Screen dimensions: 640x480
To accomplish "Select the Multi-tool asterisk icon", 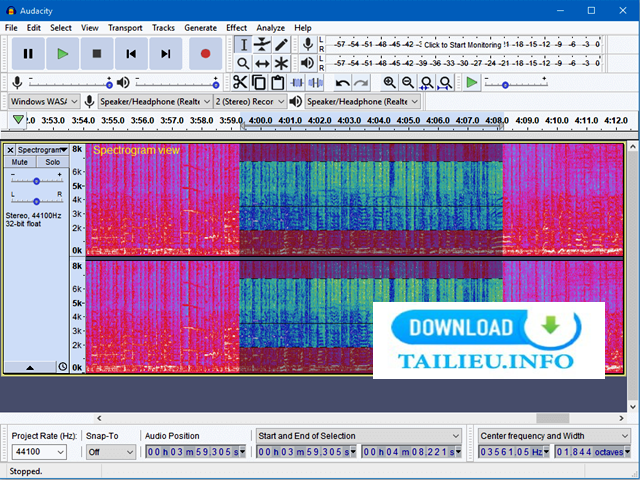I will point(281,63).
